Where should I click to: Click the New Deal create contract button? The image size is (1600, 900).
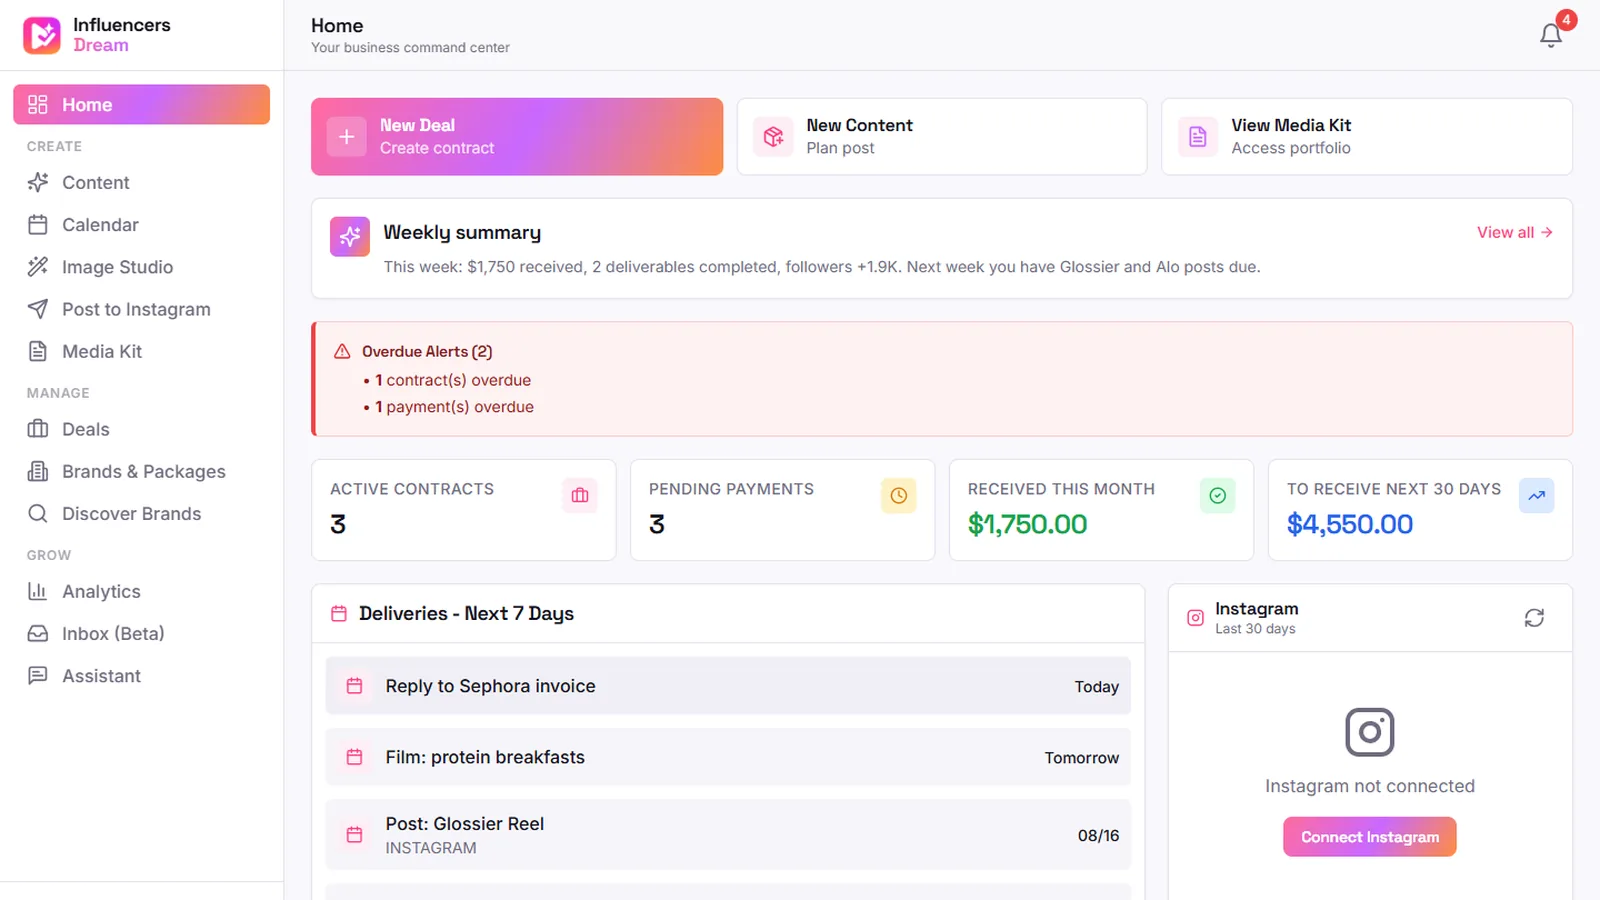click(517, 137)
